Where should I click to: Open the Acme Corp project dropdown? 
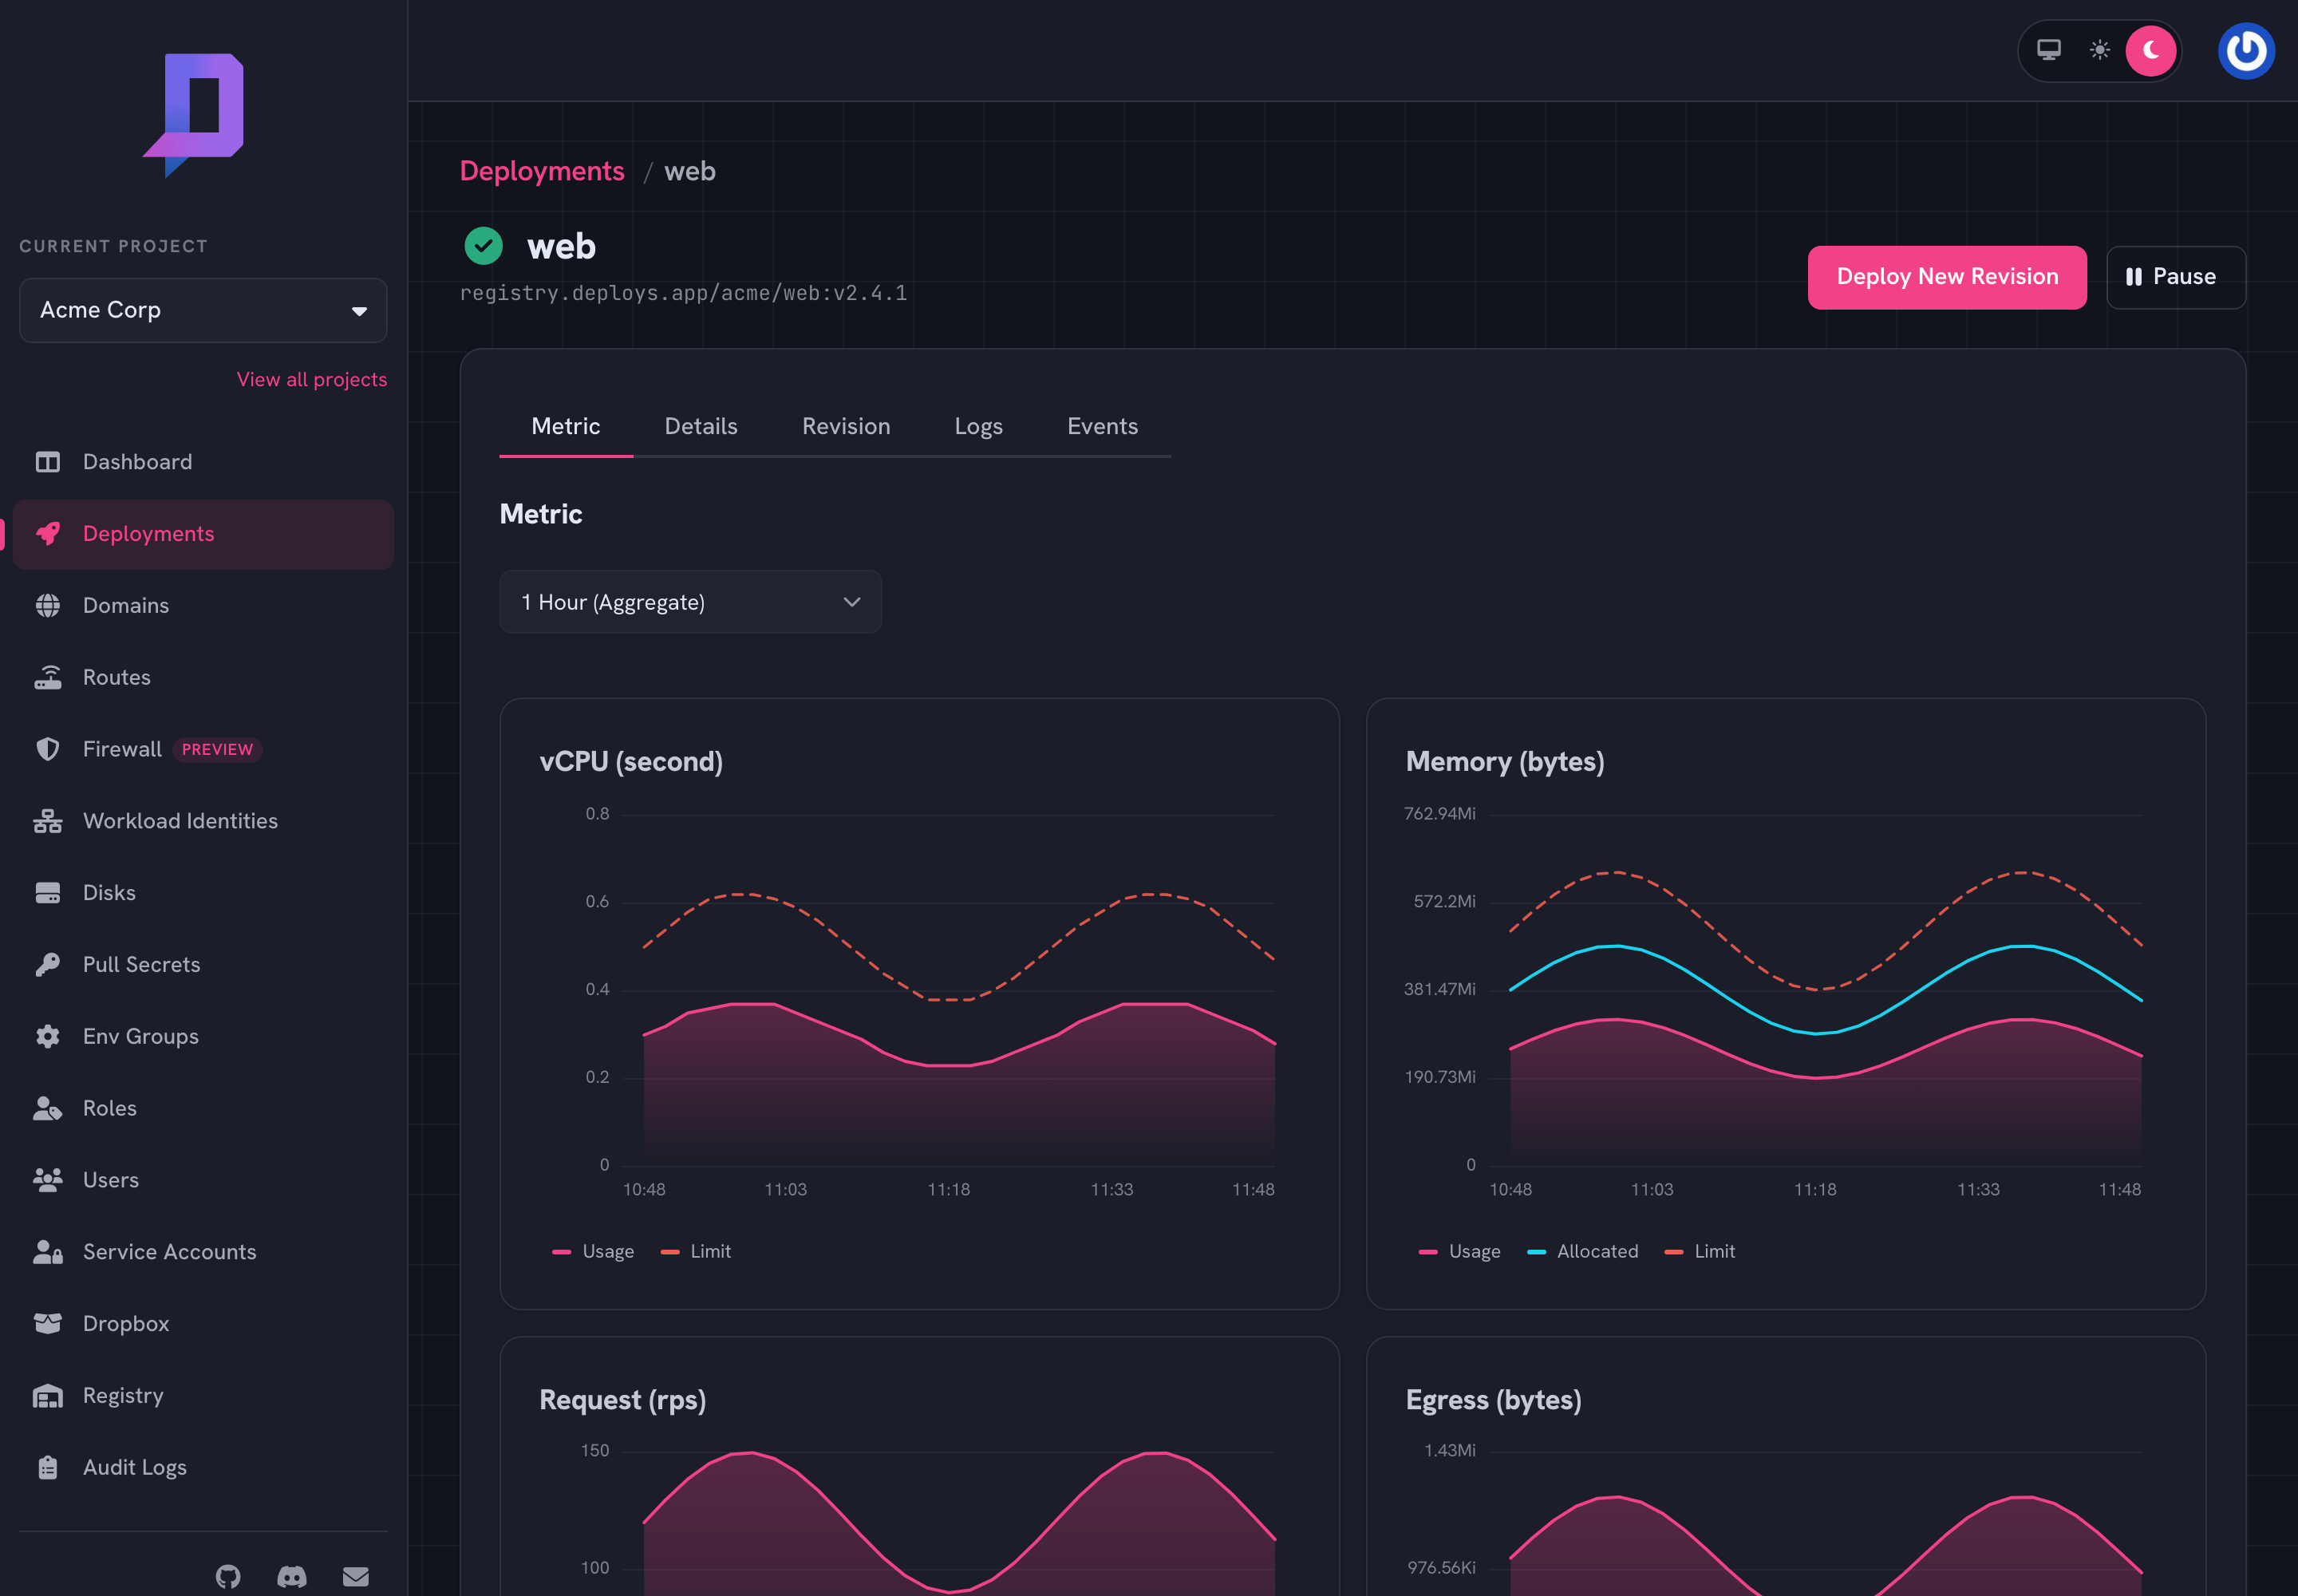(x=203, y=310)
